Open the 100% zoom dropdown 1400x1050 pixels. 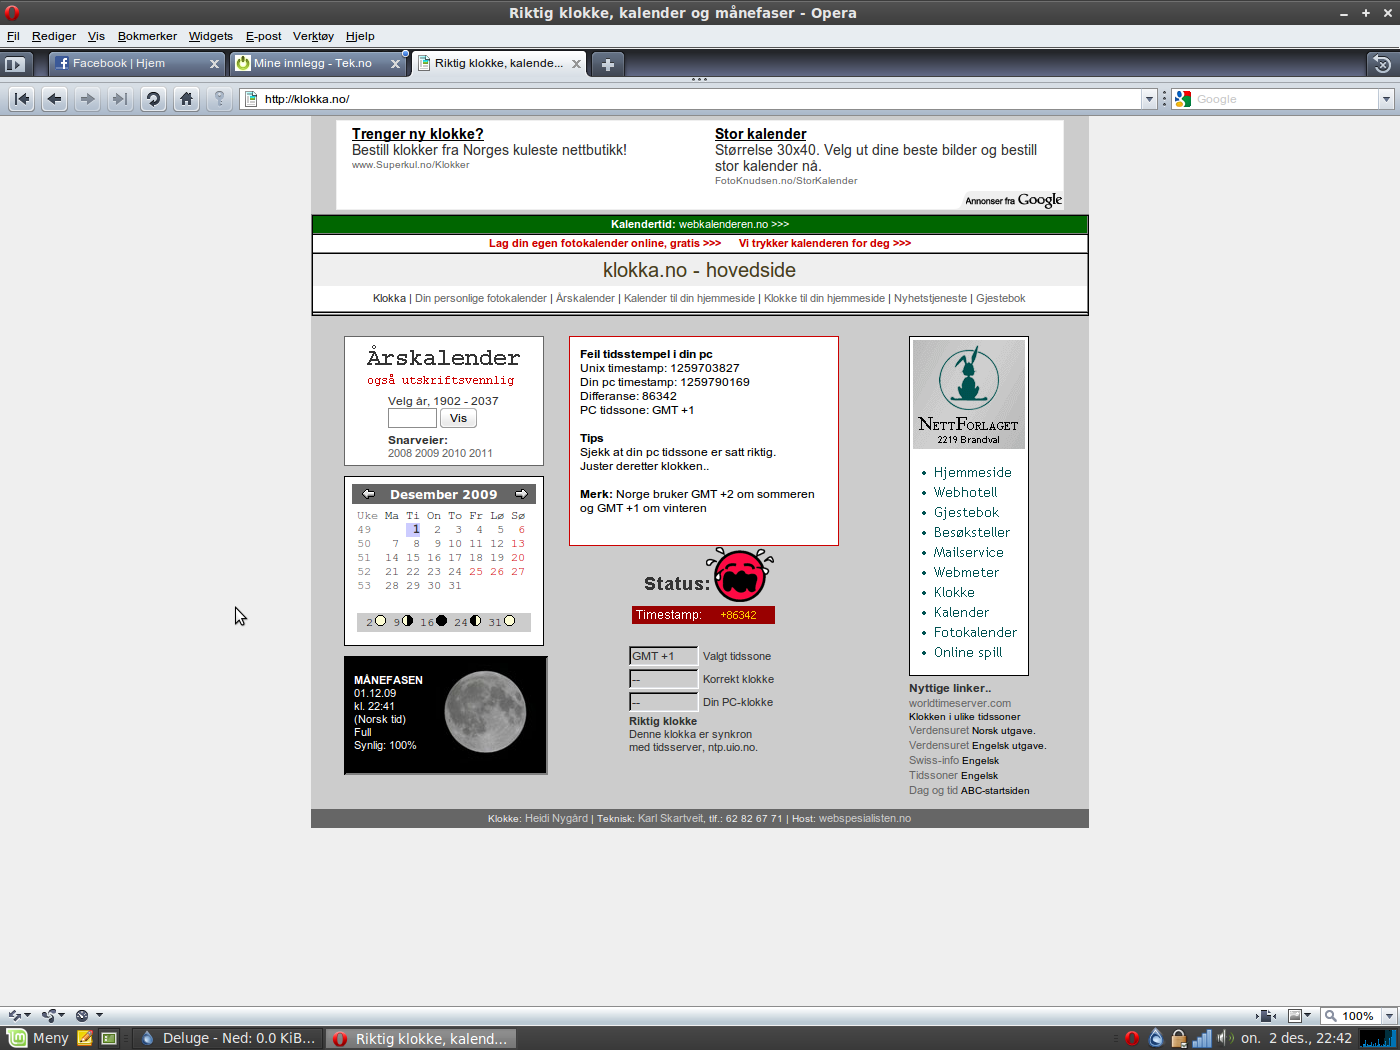(x=1389, y=1016)
